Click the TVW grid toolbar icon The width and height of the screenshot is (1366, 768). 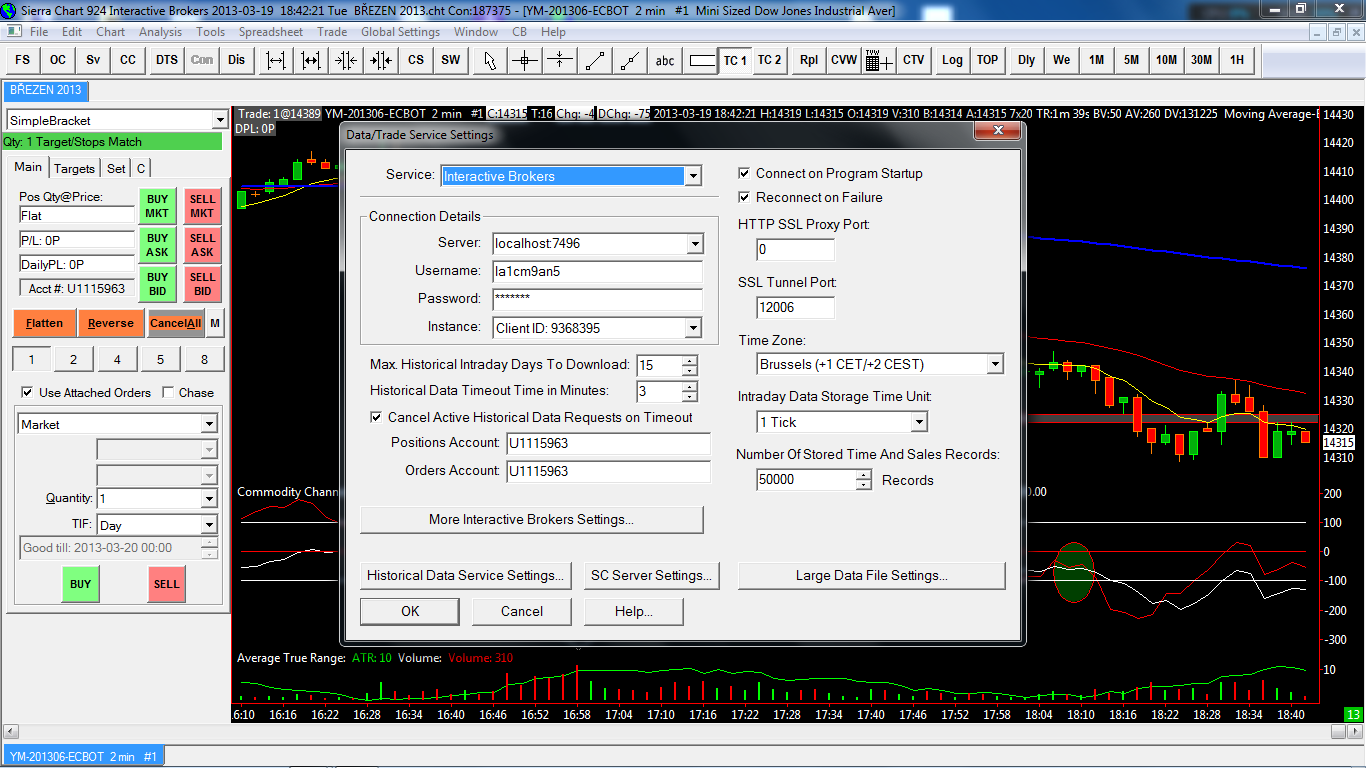click(878, 60)
